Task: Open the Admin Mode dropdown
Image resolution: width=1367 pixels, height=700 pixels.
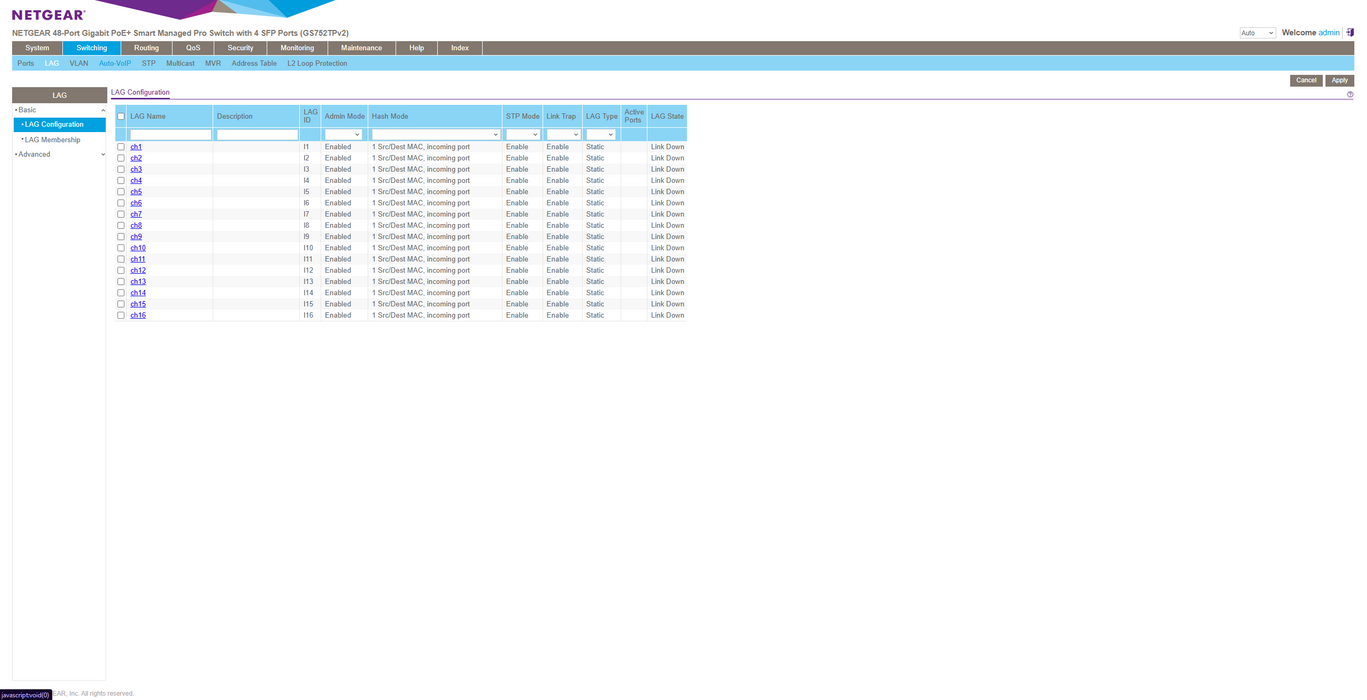Action: (x=343, y=134)
